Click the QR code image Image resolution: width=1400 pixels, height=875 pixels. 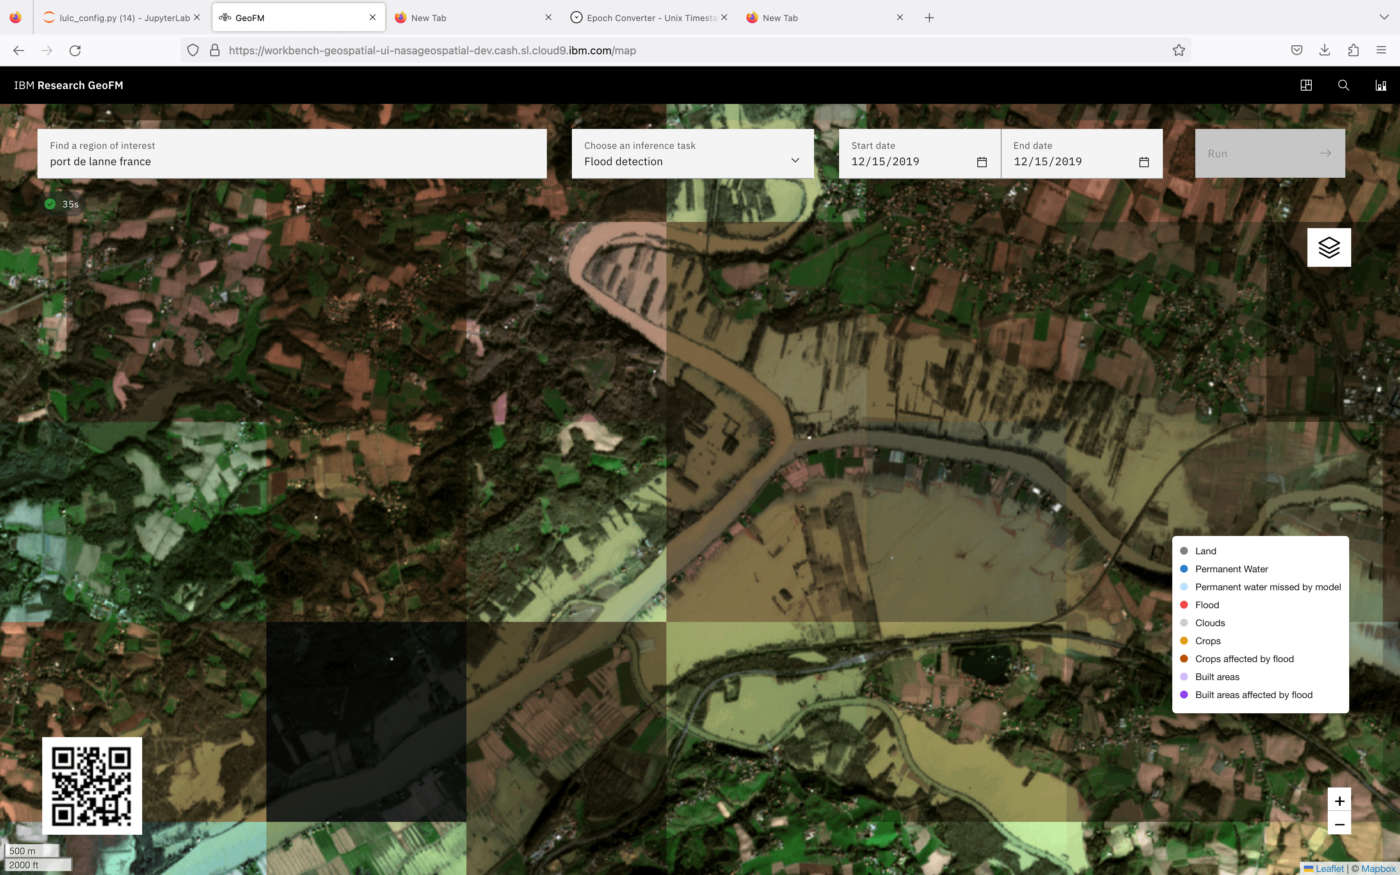[91, 786]
